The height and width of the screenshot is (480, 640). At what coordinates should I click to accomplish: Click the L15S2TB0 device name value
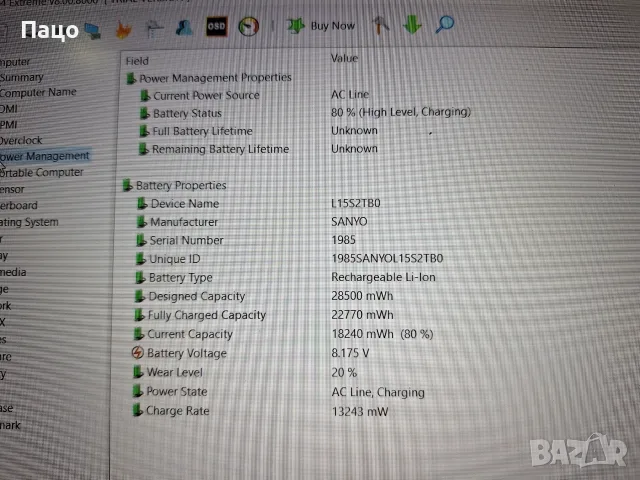[x=356, y=203]
